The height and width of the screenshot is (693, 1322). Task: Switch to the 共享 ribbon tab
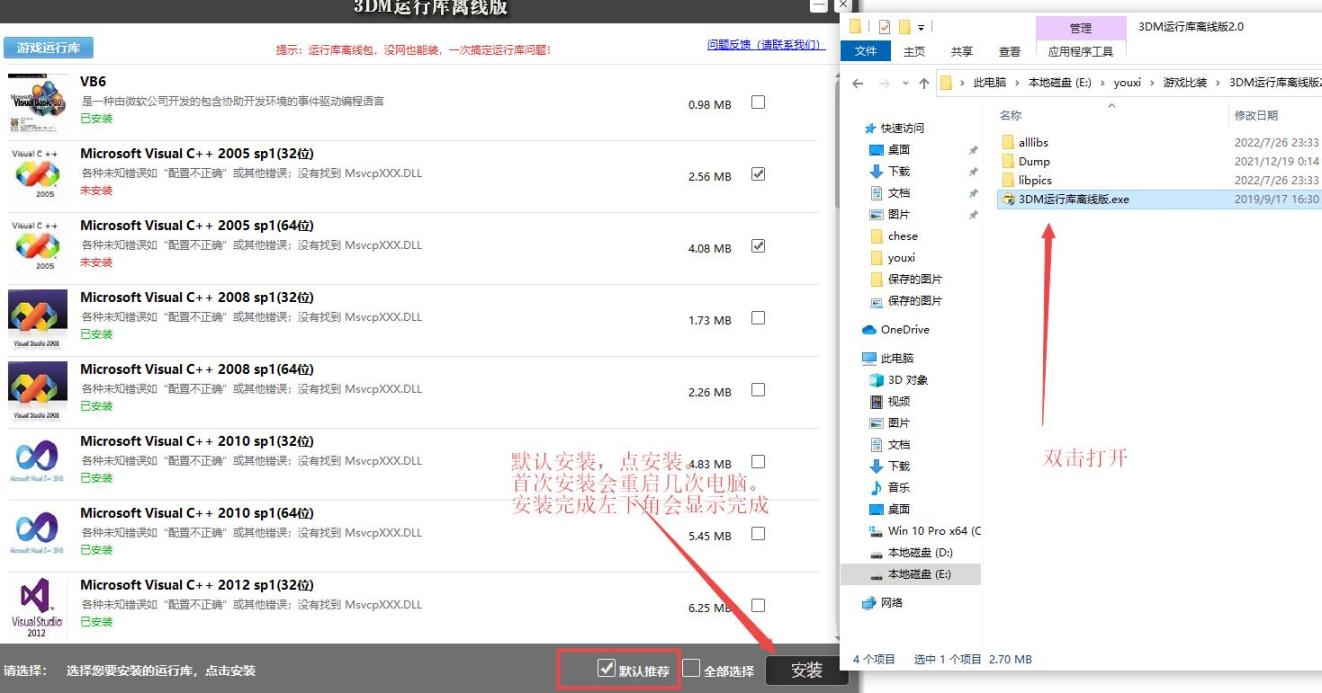962,51
